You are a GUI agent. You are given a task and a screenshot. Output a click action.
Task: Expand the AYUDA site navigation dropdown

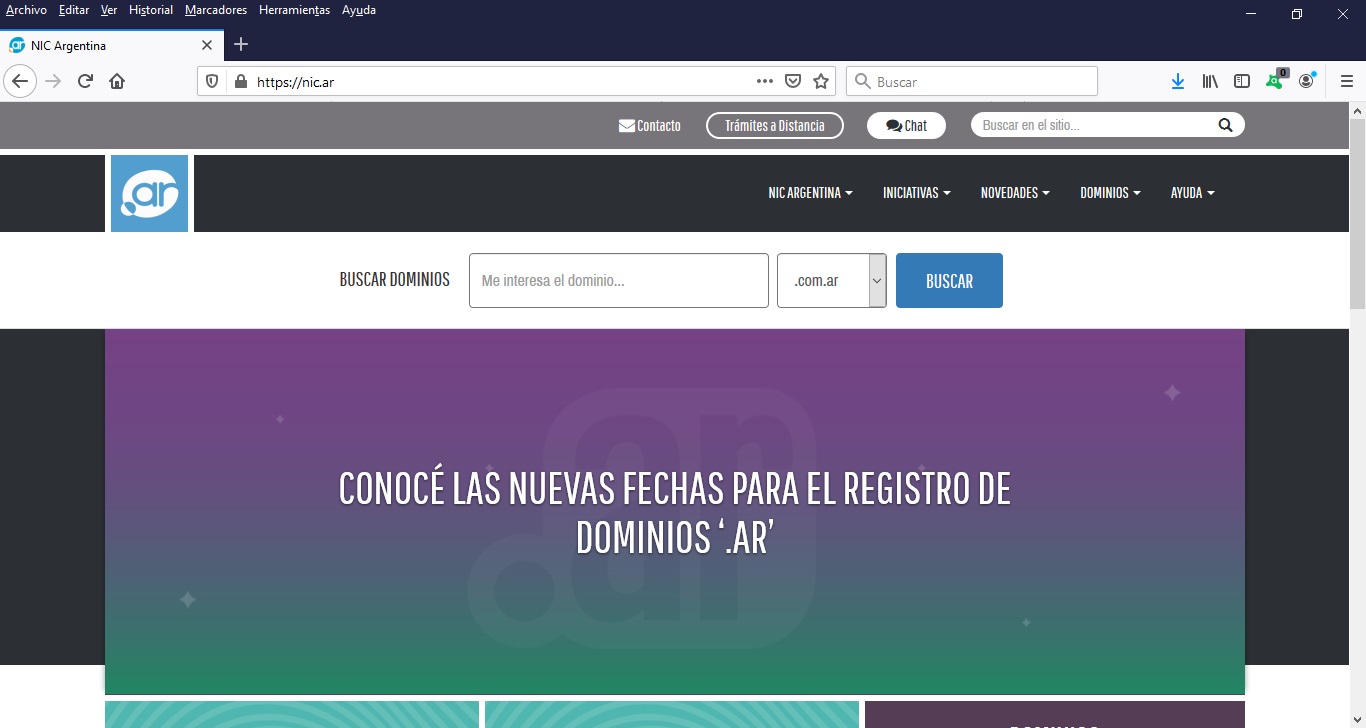click(1192, 193)
